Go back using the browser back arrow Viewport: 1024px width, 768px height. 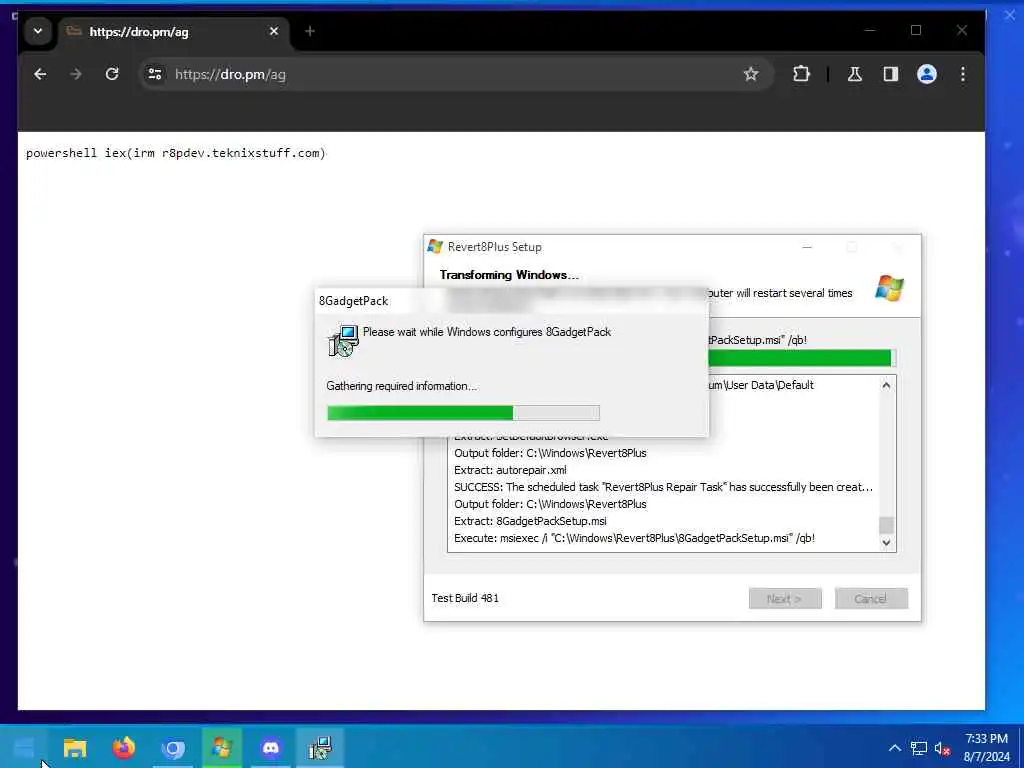[x=40, y=74]
